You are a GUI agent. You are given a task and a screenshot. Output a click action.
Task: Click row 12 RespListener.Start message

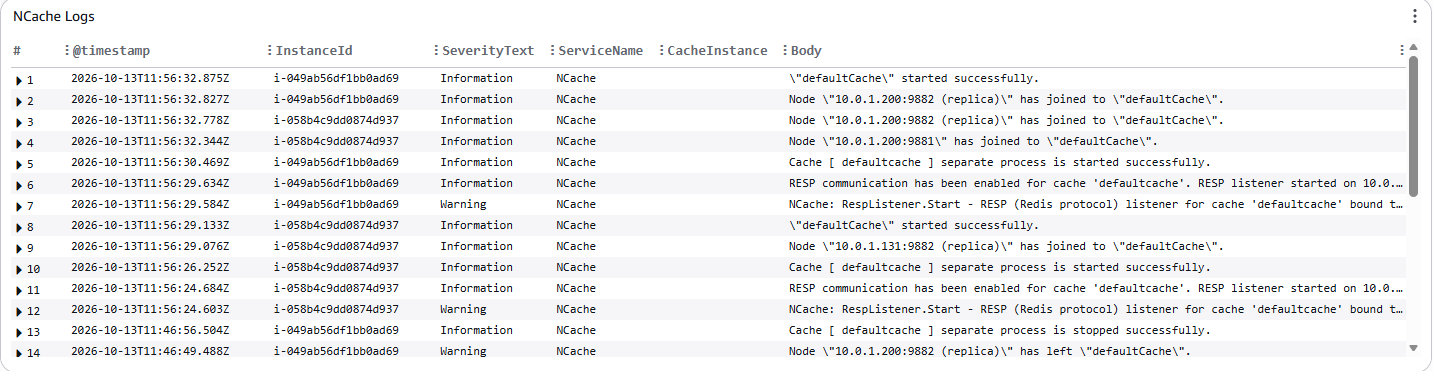tap(1097, 310)
